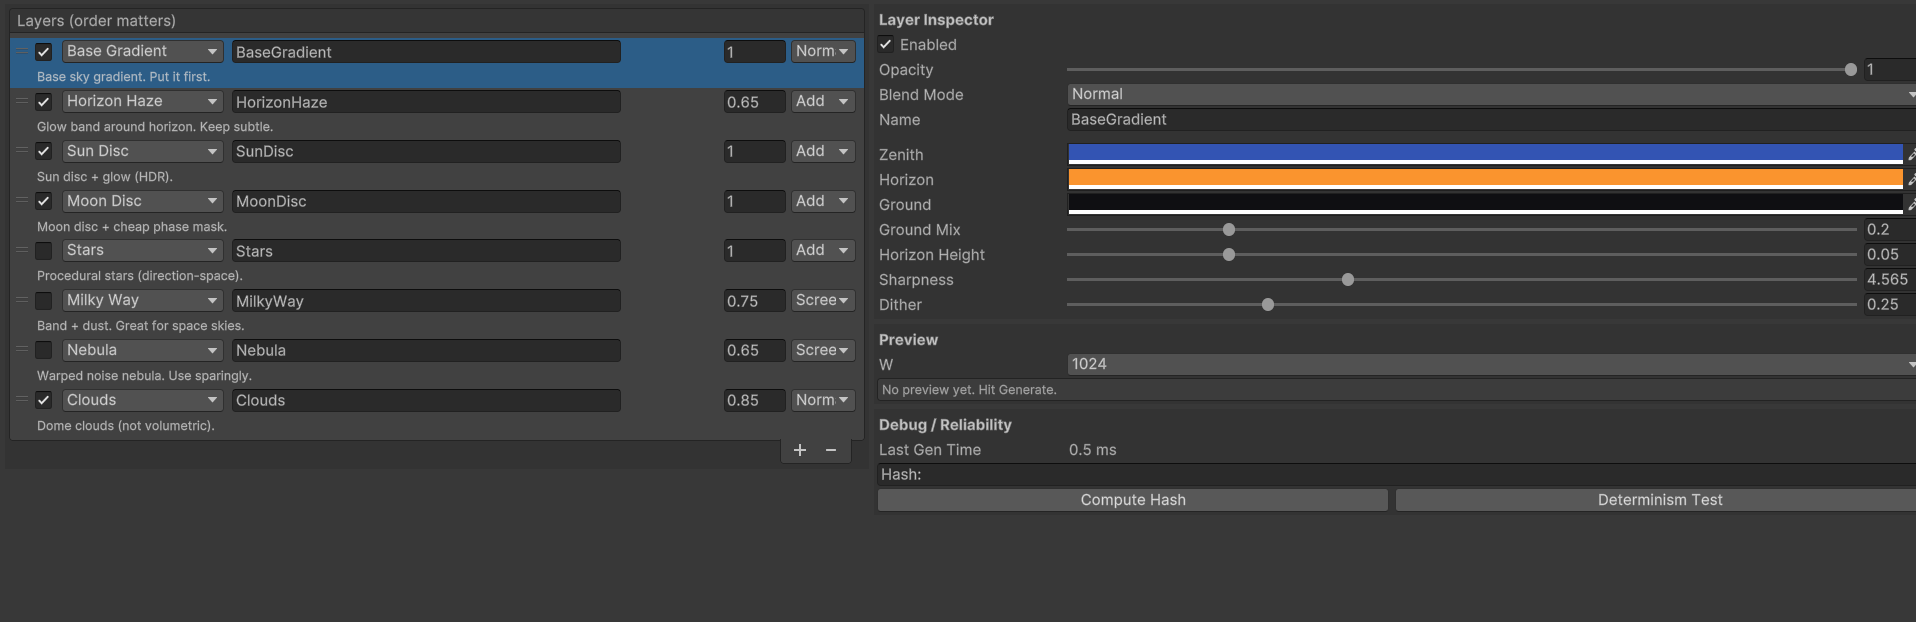Uncheck Enabled in the Layer Inspector

tap(886, 44)
